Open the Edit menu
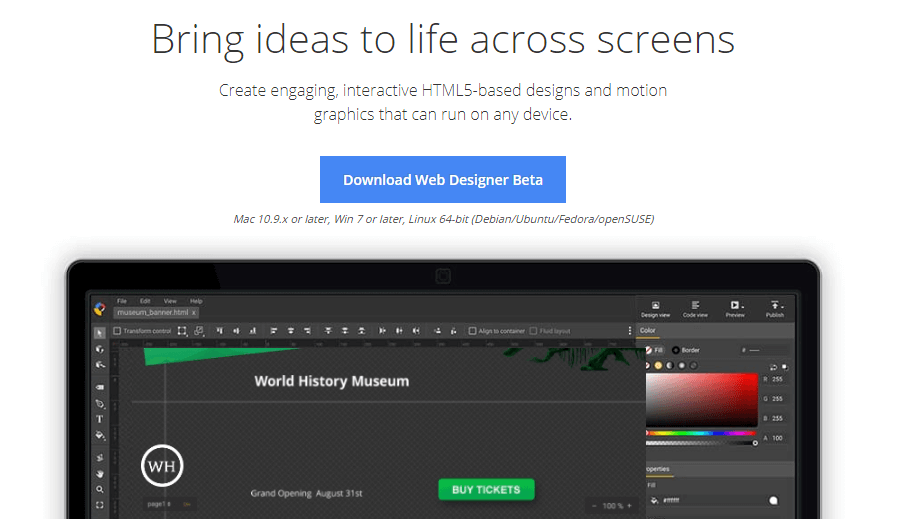 [x=145, y=301]
